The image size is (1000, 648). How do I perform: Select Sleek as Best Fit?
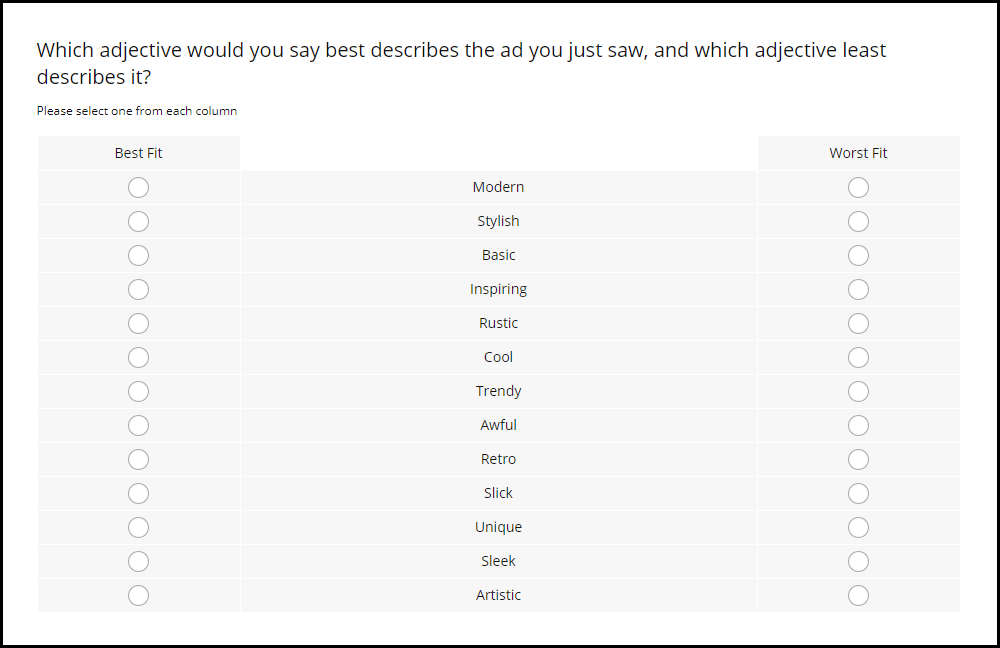tap(138, 561)
